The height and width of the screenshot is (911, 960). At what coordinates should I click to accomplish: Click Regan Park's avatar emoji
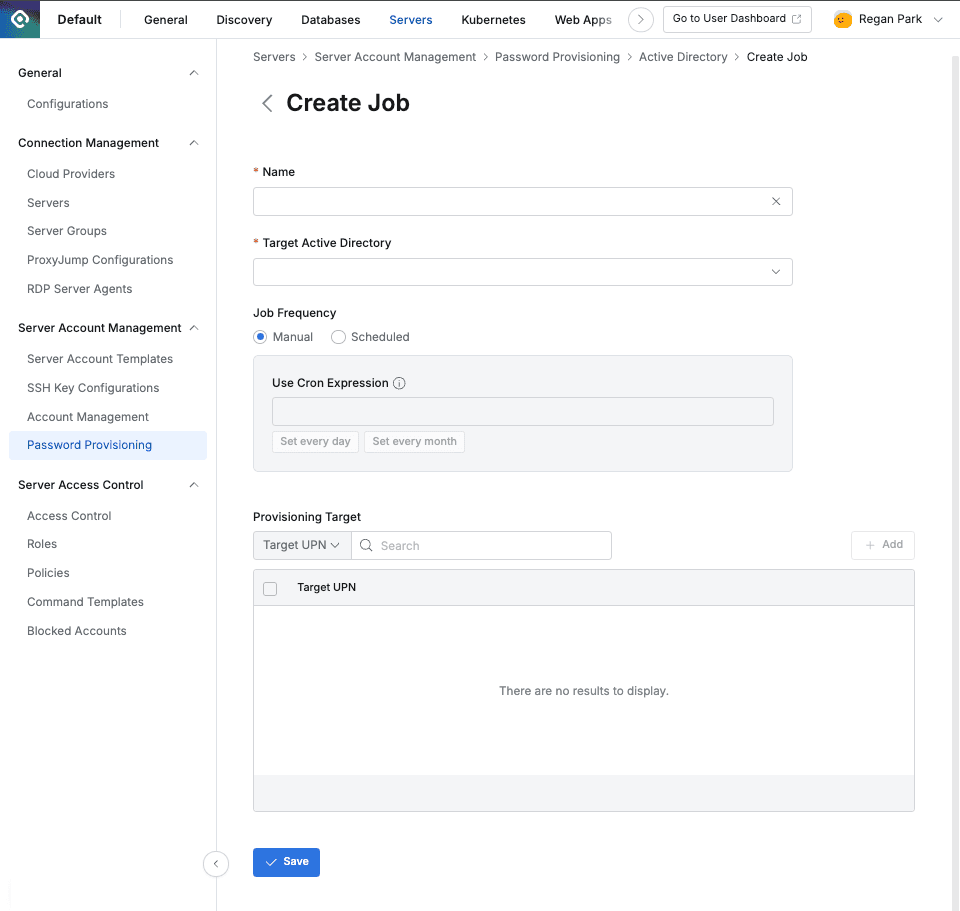point(841,19)
